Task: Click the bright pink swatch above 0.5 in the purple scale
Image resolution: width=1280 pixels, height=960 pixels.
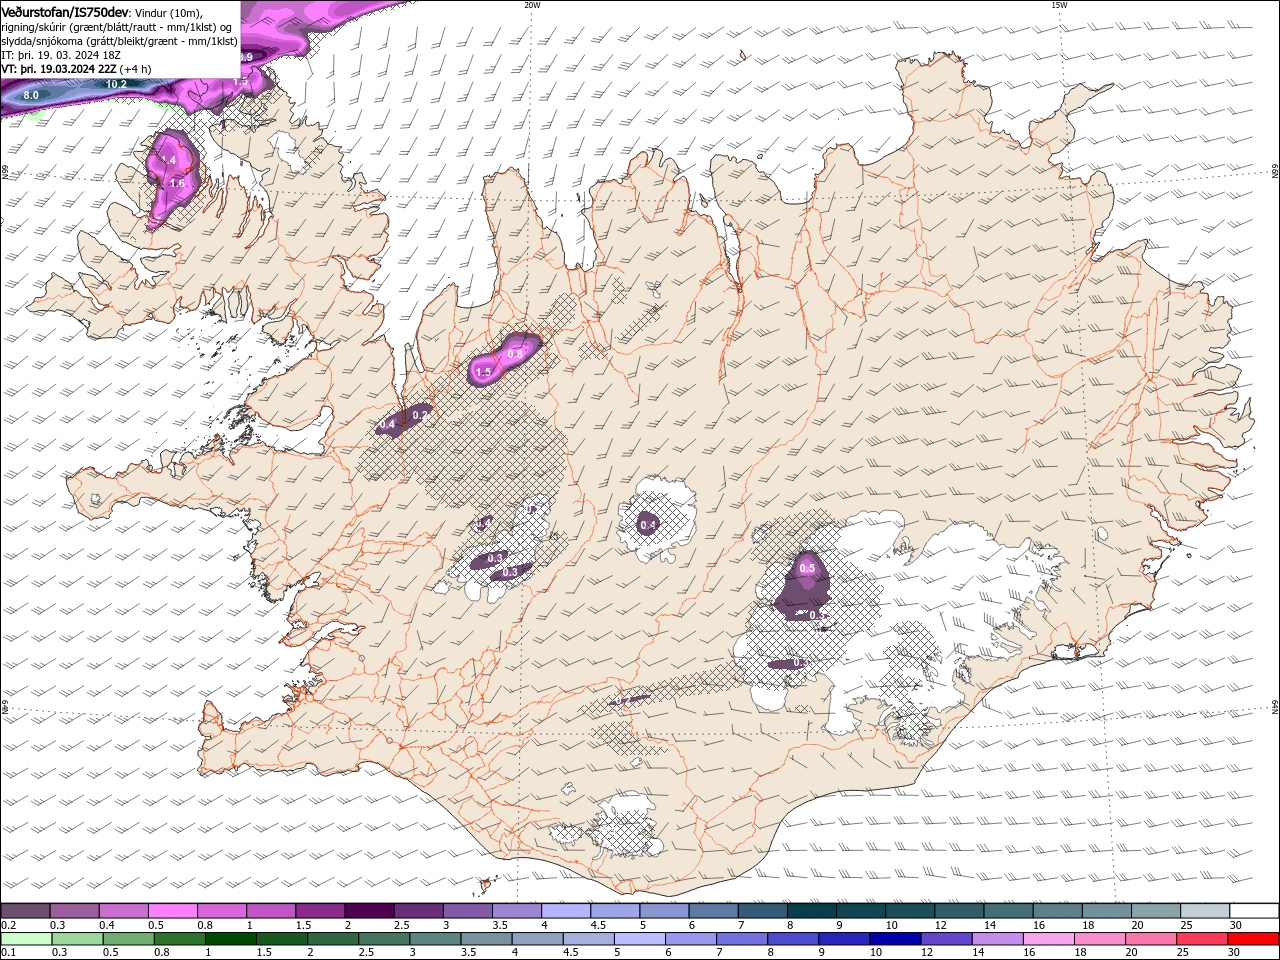Action: click(x=172, y=910)
